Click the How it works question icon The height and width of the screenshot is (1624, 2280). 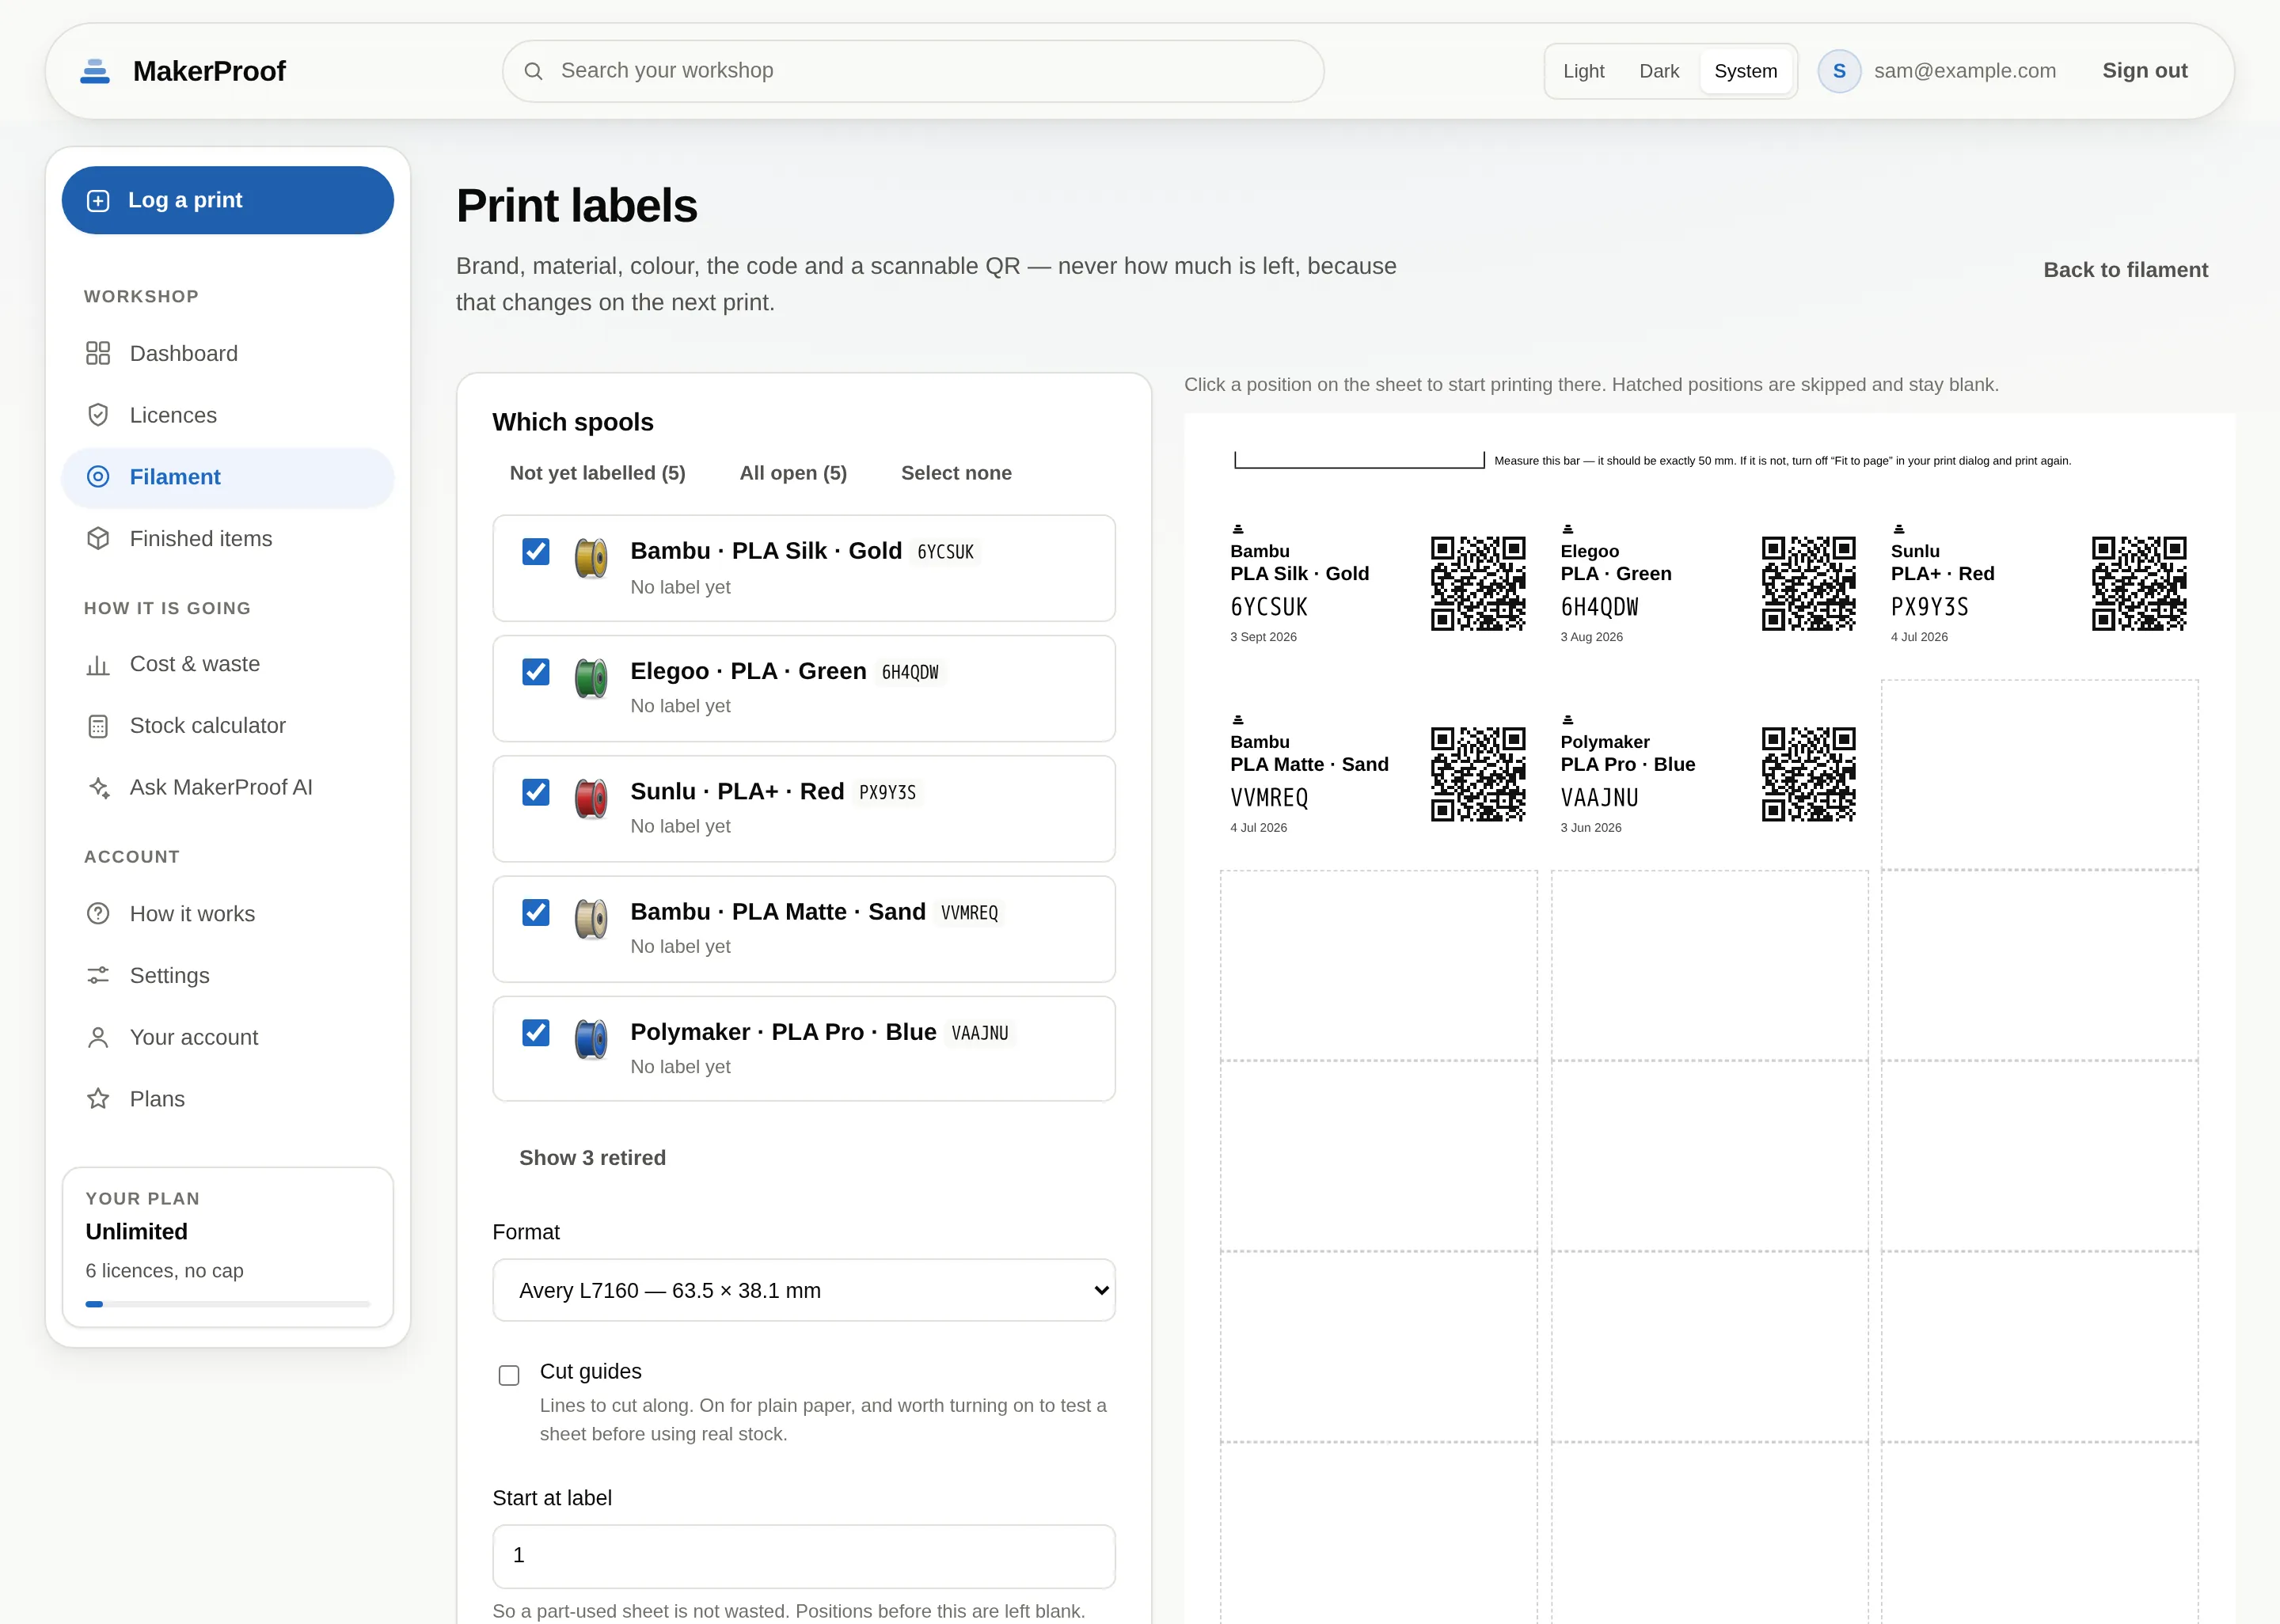[x=98, y=913]
